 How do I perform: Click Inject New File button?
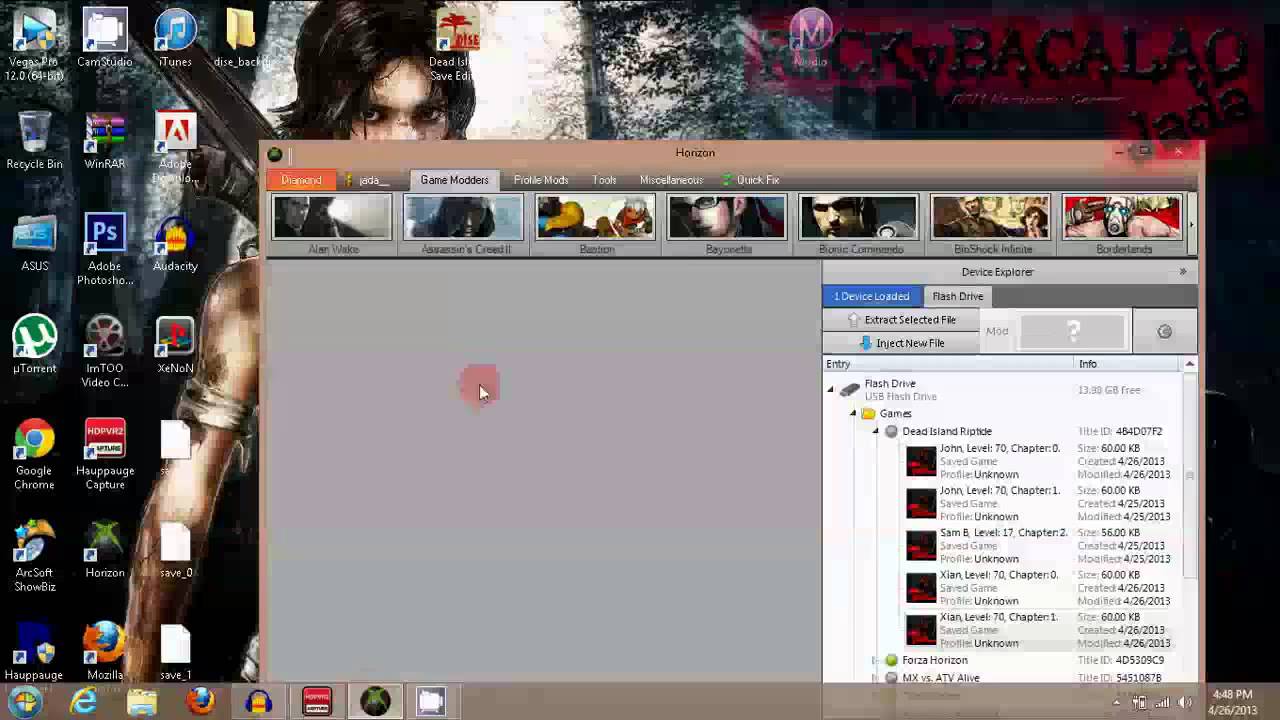point(901,343)
